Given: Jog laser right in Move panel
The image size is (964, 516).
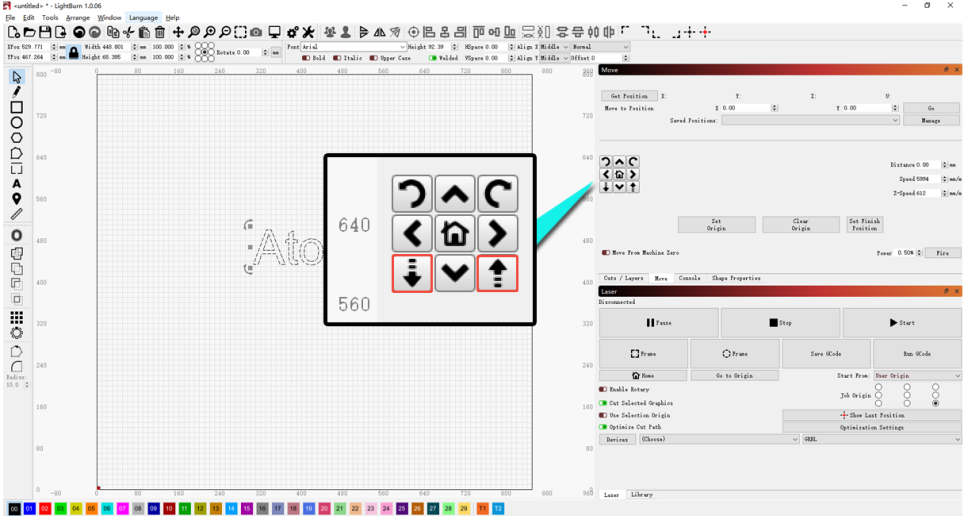Looking at the screenshot, I should 633,175.
